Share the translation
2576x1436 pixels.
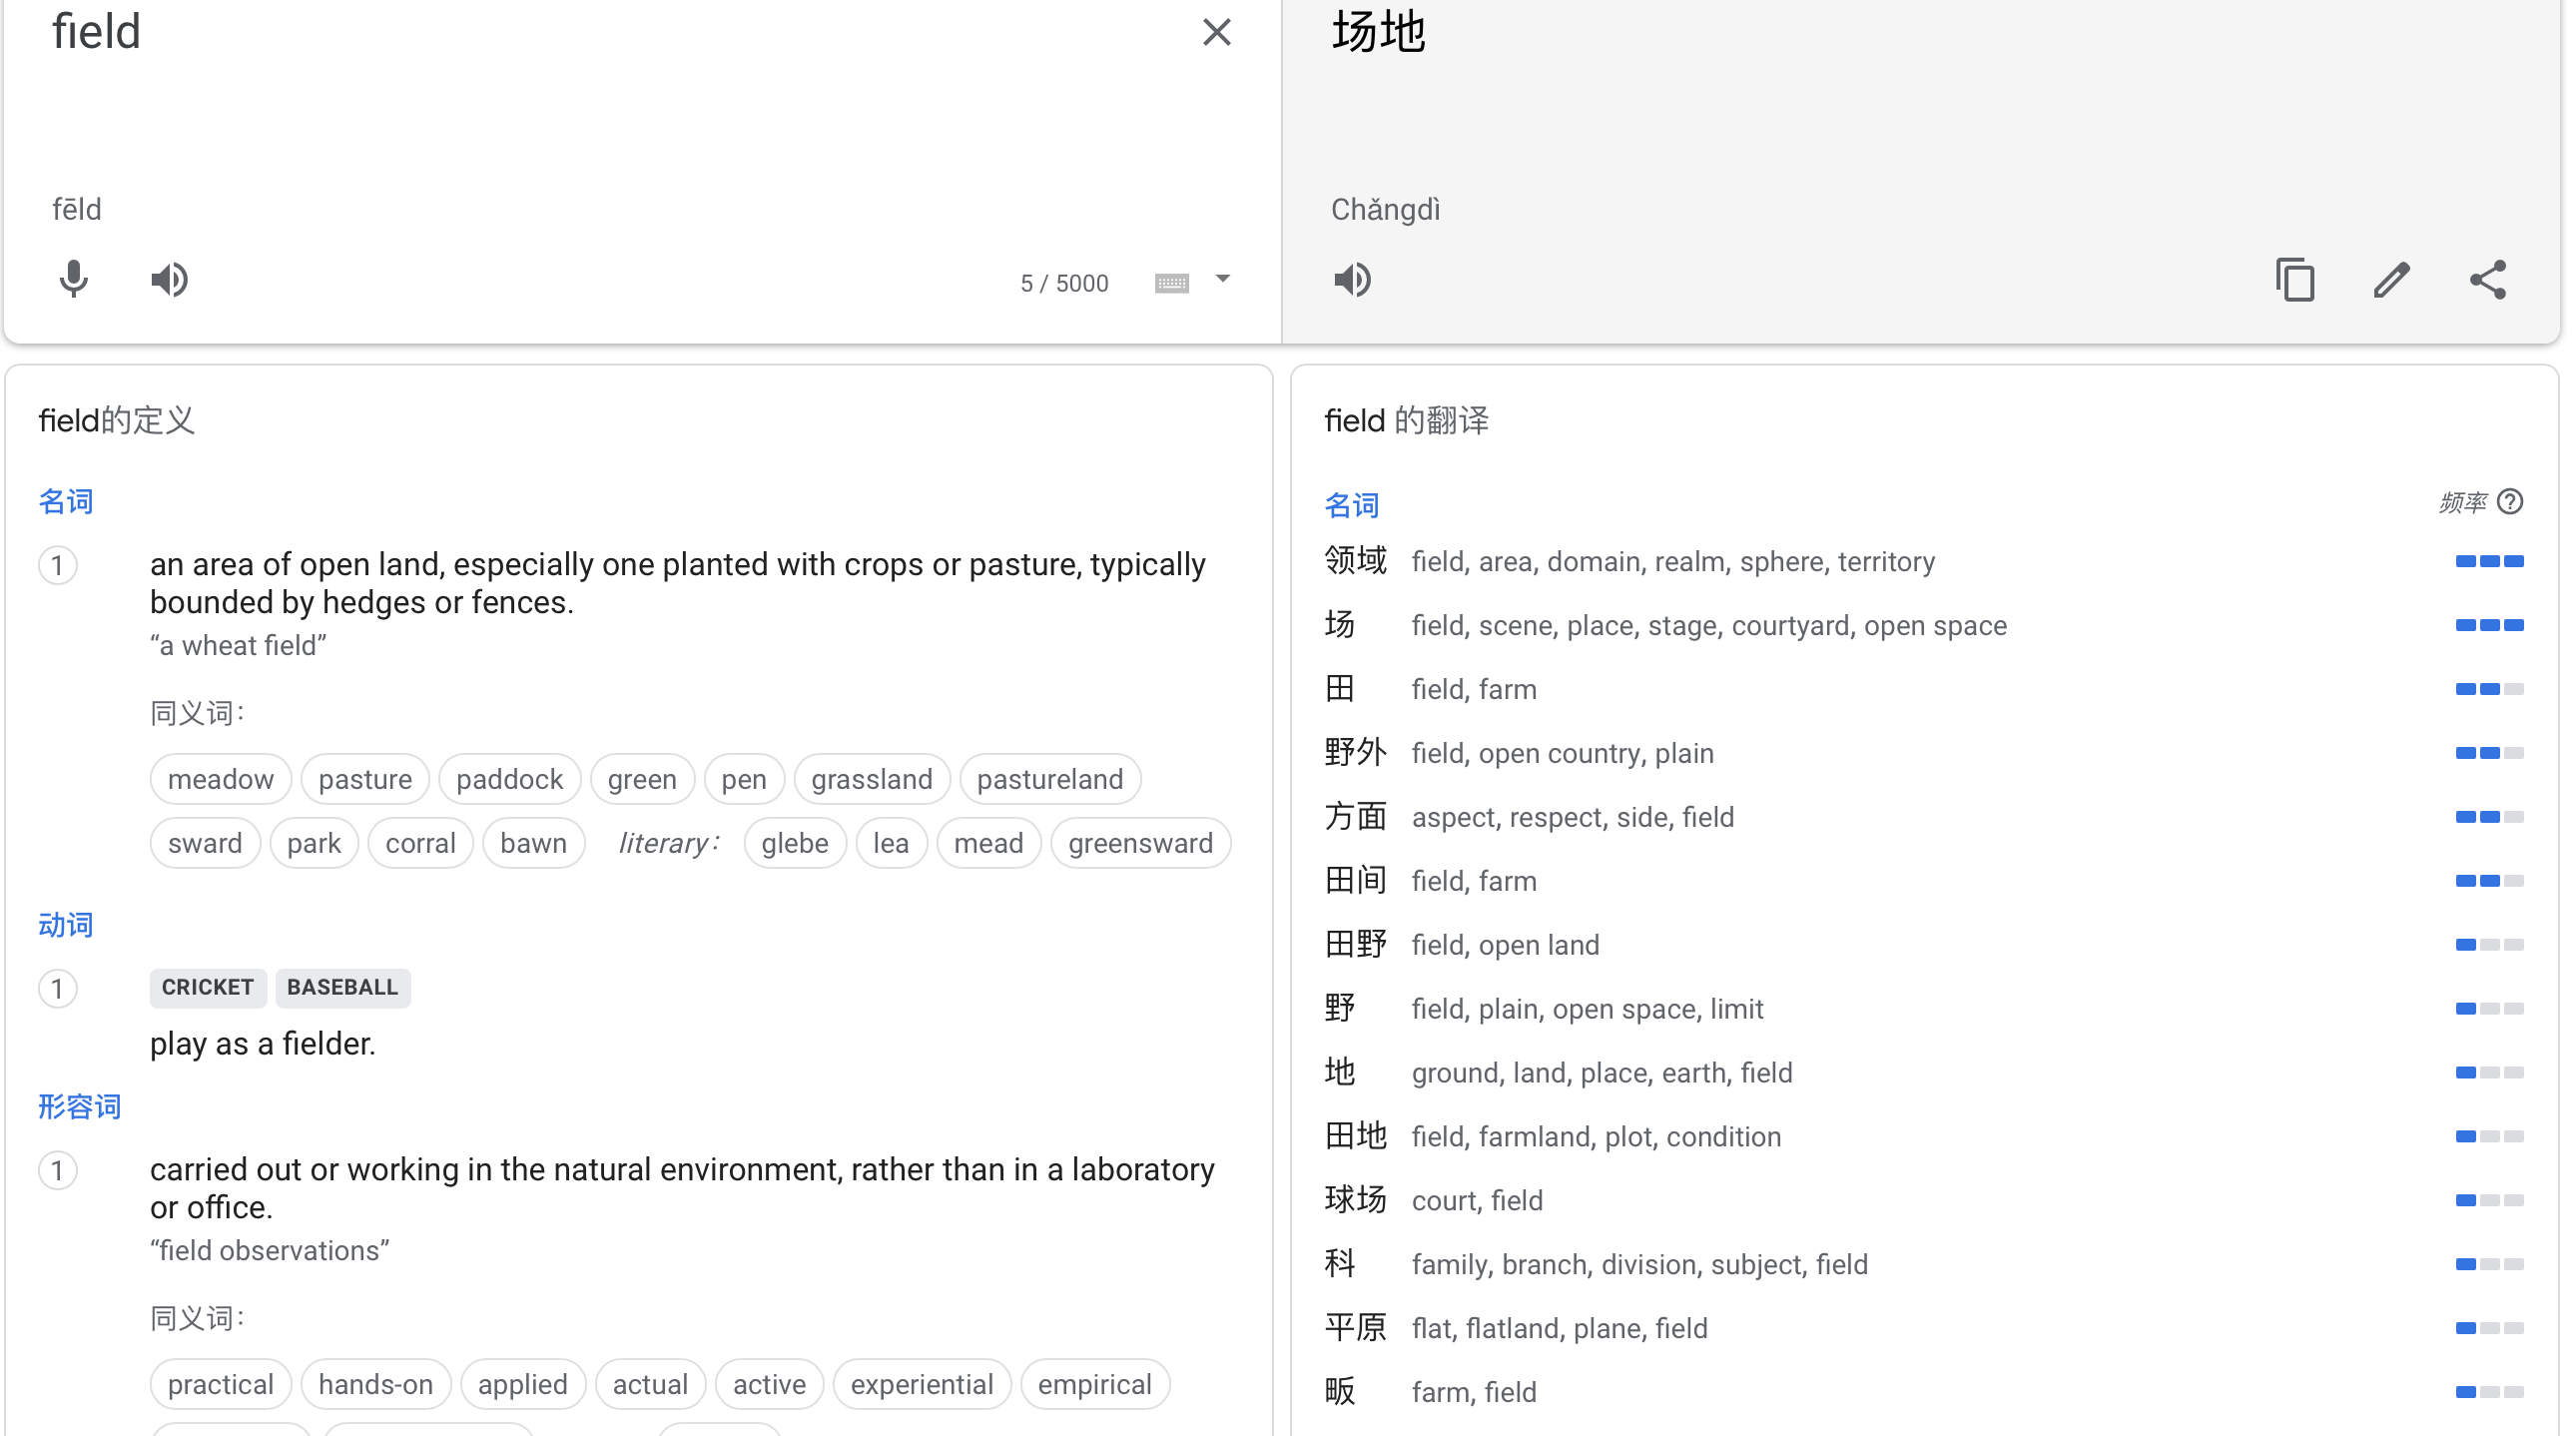(2487, 280)
